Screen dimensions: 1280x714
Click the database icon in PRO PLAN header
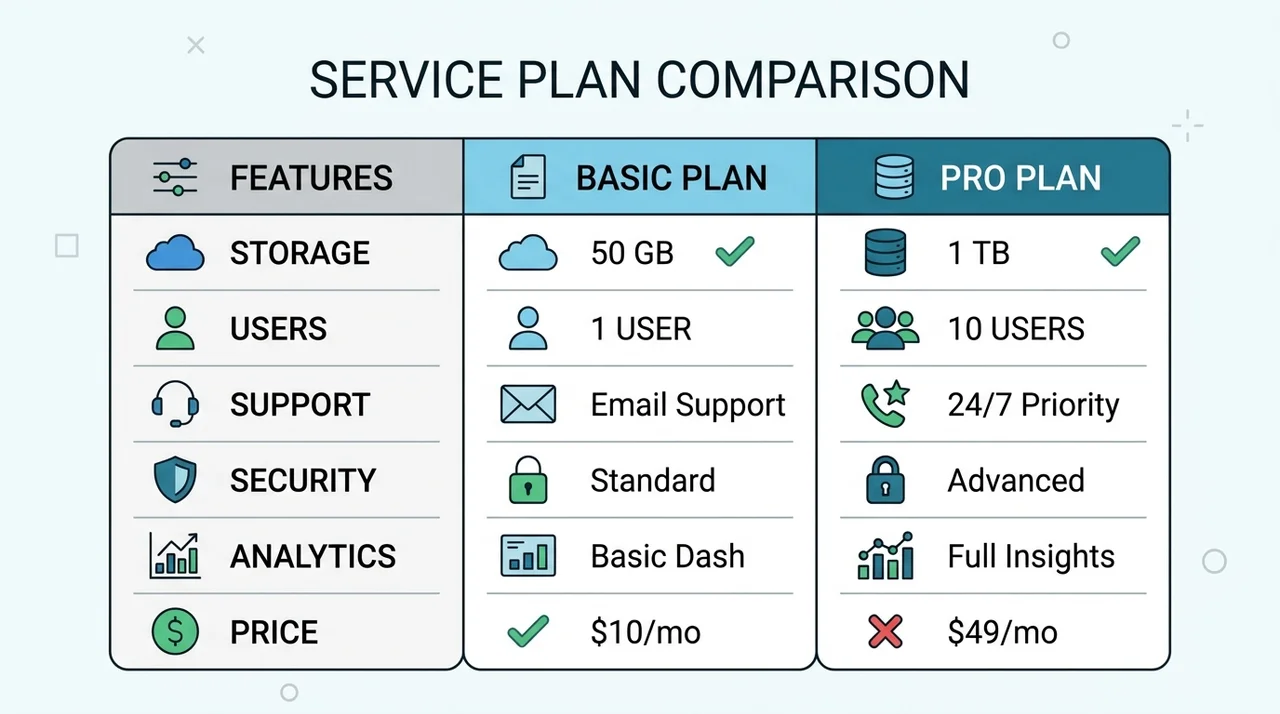893,177
